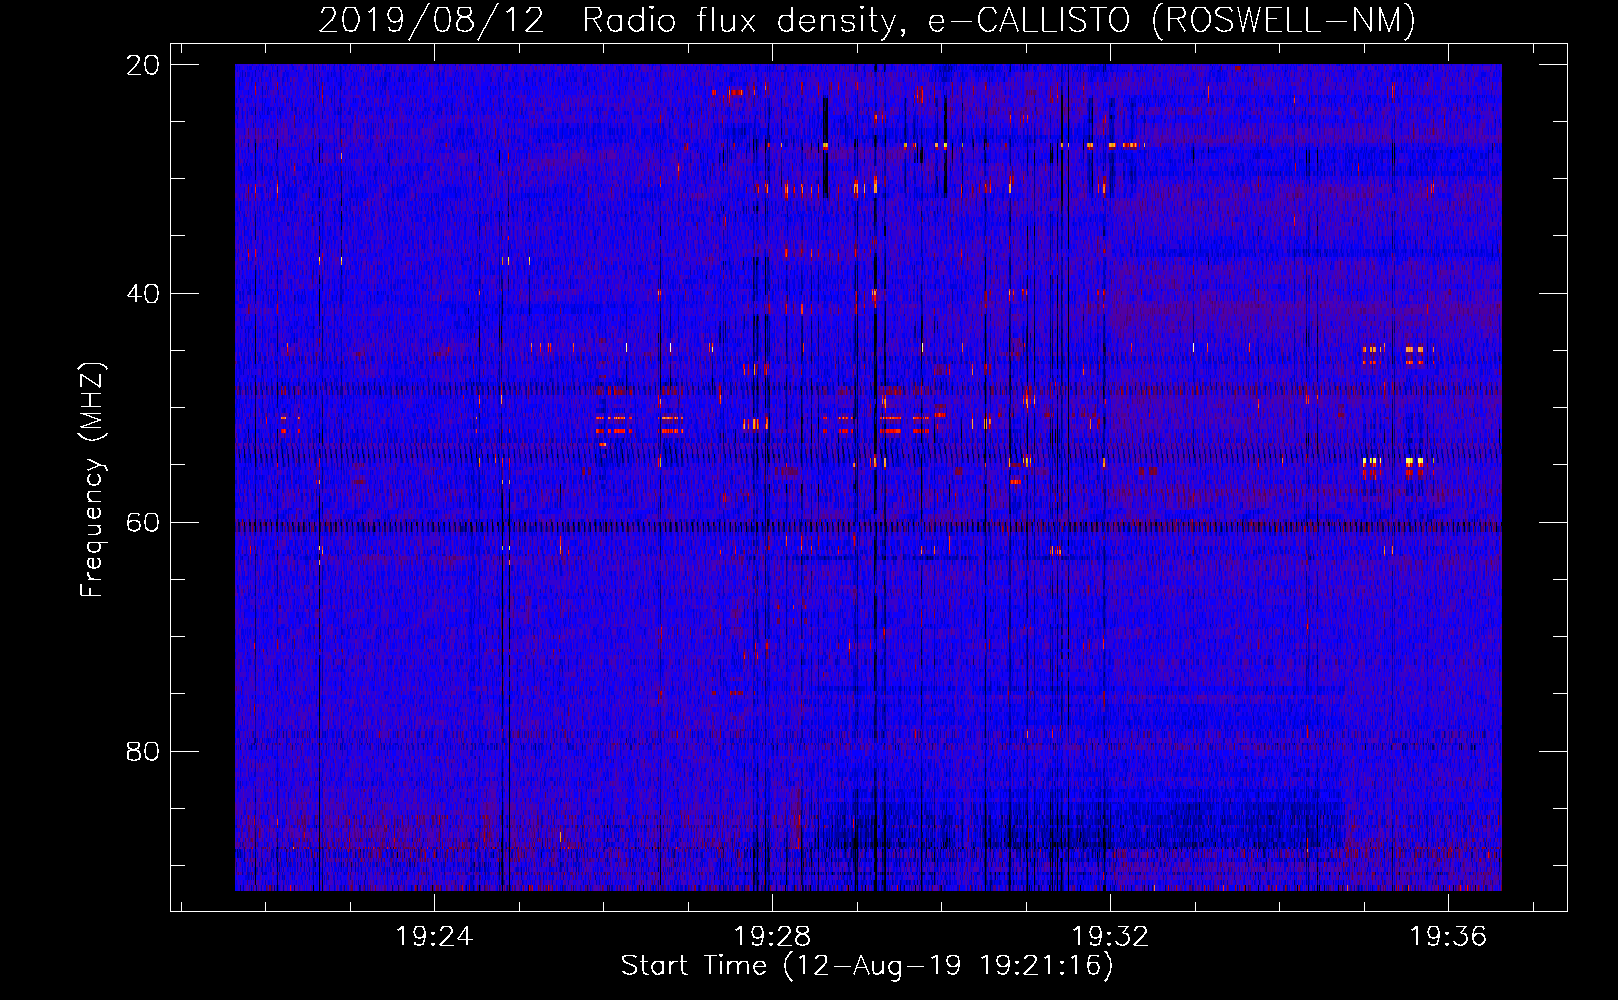The height and width of the screenshot is (1000, 1618).
Task: Click the 19:24 time tick label
Action: click(434, 936)
